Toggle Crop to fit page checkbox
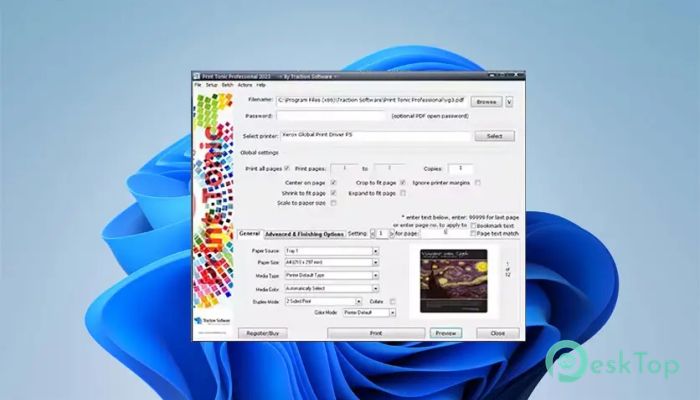This screenshot has width=700, height=400. coord(403,183)
